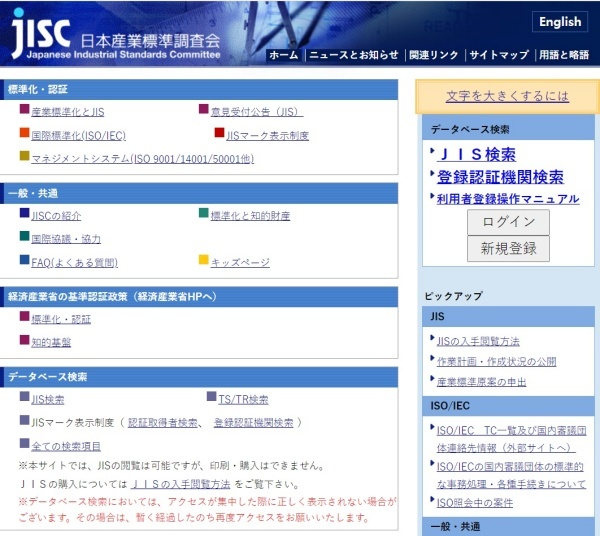
Task: Click gray square icon beside TS/TR検索
Action: 211,396
